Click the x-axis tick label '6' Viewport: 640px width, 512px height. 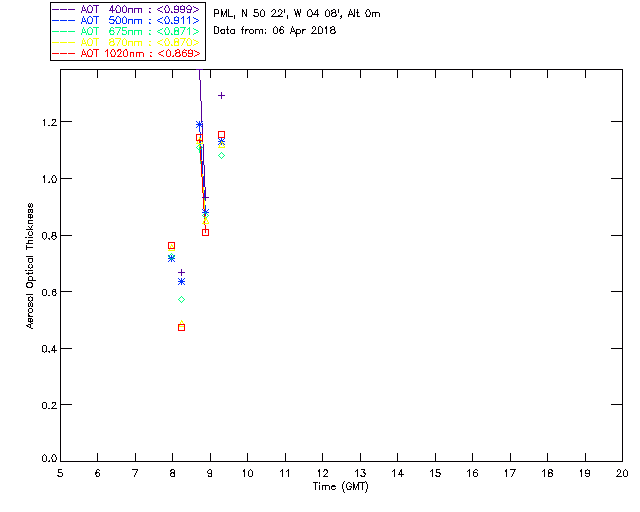pos(98,474)
